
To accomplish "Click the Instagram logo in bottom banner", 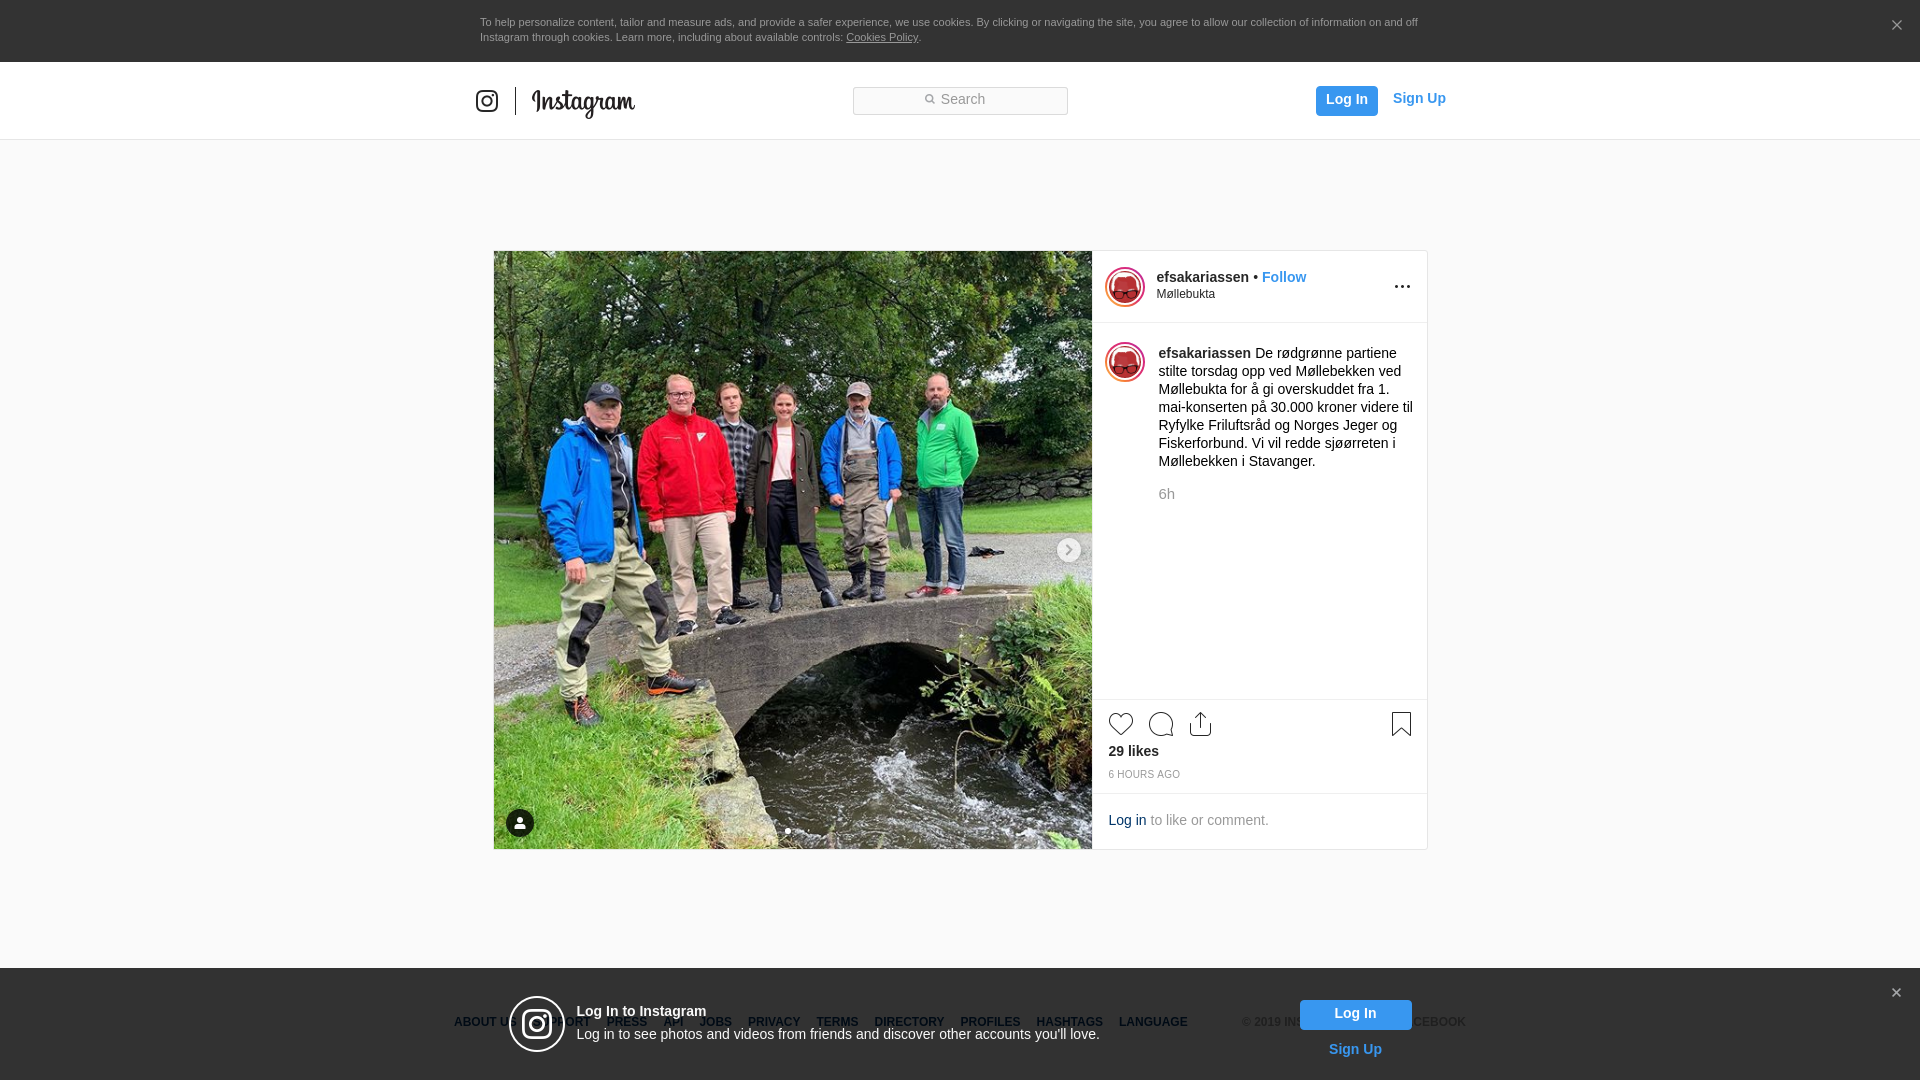I will pyautogui.click(x=537, y=1024).
